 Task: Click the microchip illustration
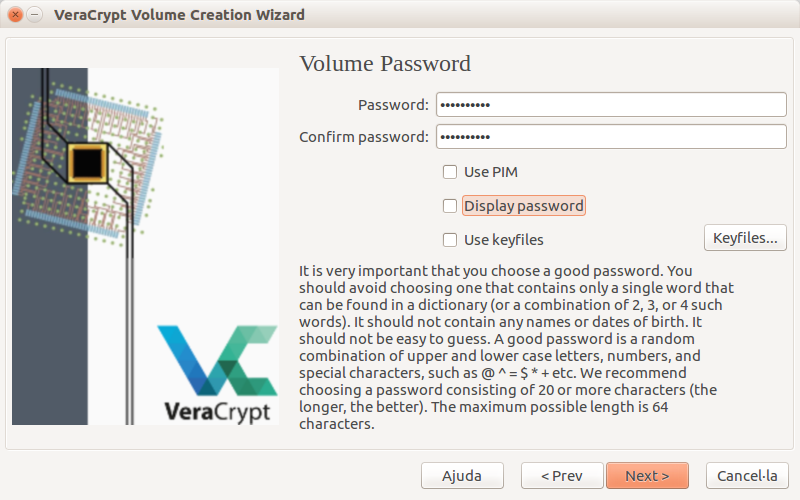88,160
